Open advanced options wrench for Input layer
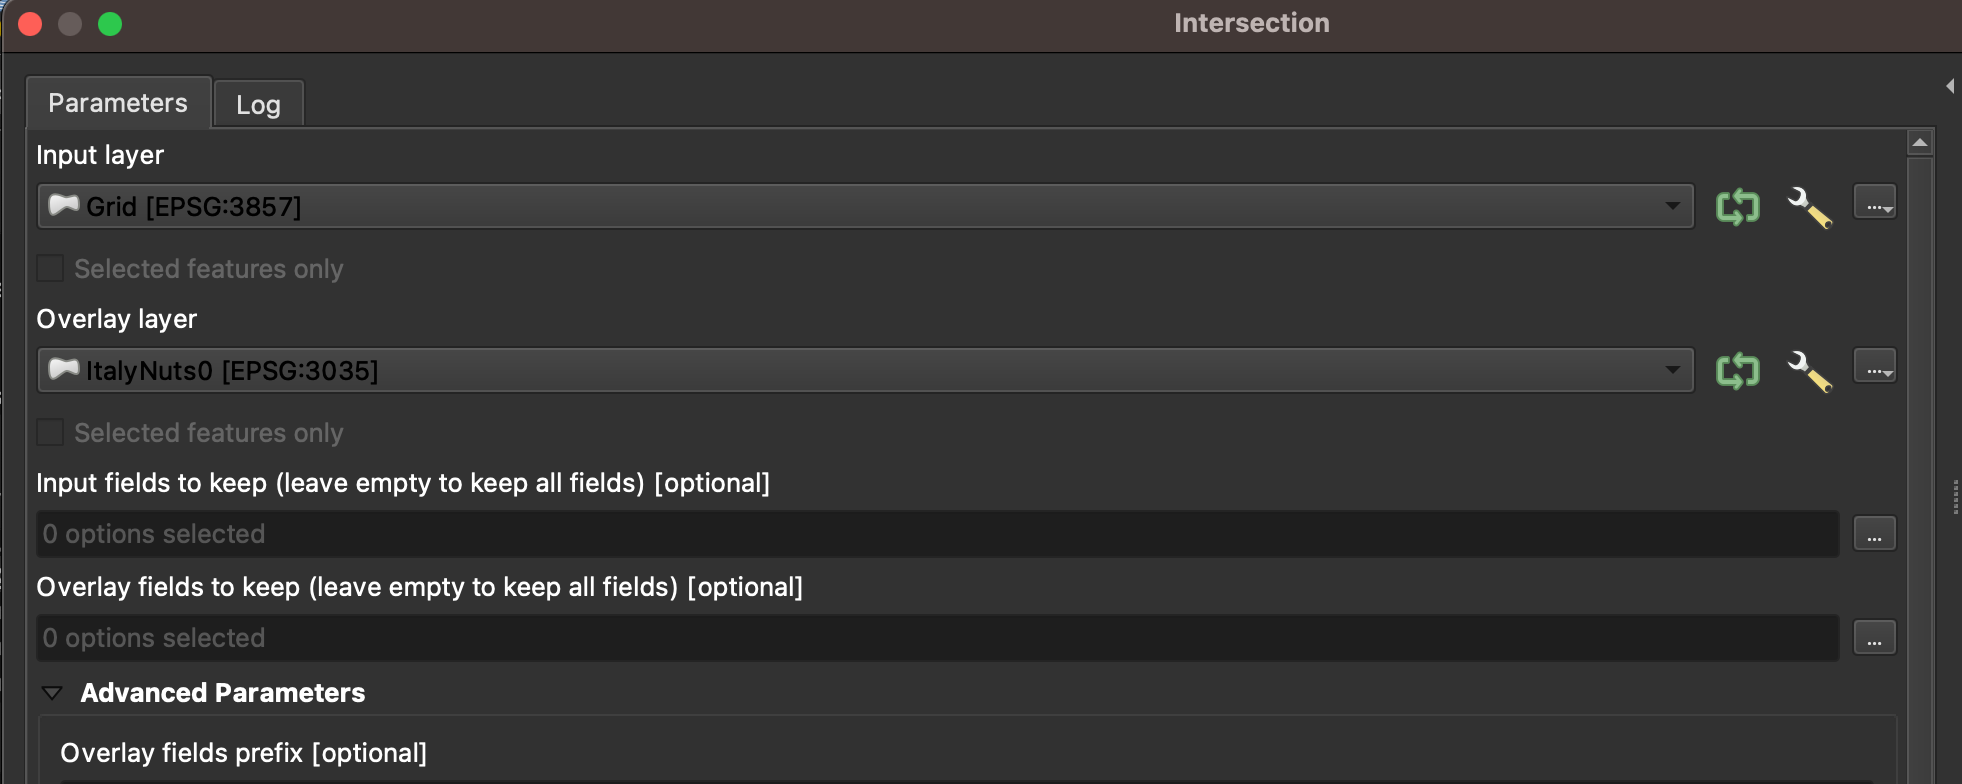1962x784 pixels. [1808, 207]
